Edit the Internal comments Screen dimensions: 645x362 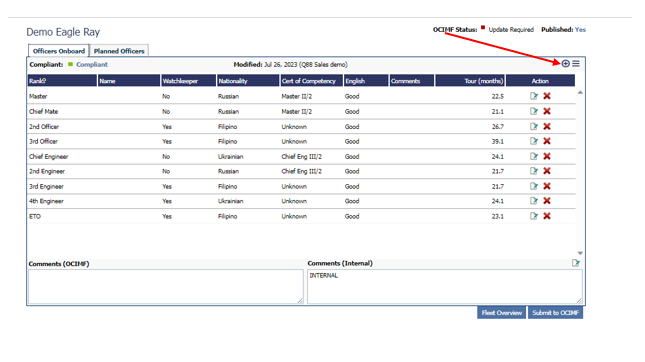click(576, 263)
